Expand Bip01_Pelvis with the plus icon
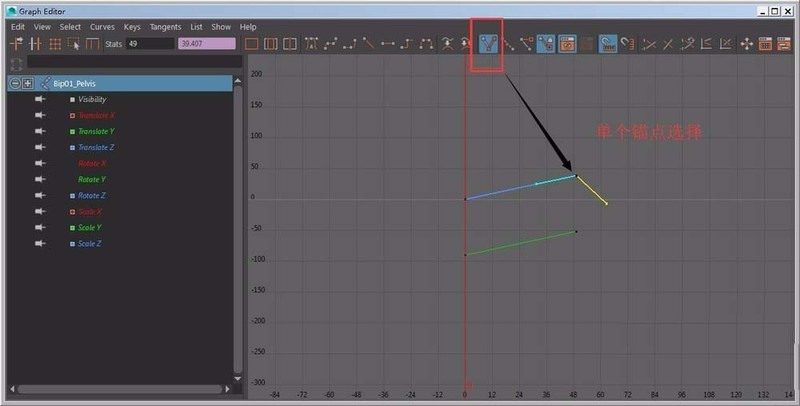The width and height of the screenshot is (800, 406). click(28, 83)
